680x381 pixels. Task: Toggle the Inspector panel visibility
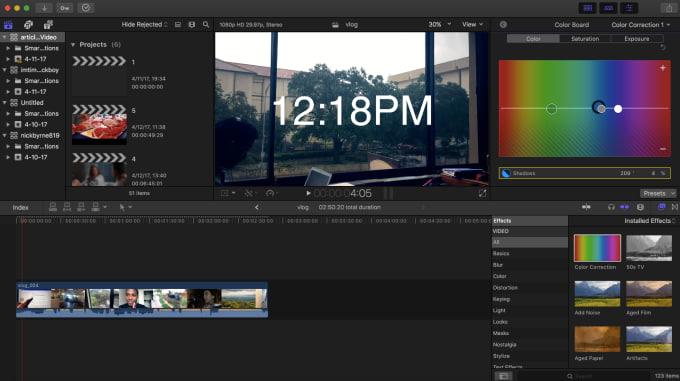click(x=629, y=8)
